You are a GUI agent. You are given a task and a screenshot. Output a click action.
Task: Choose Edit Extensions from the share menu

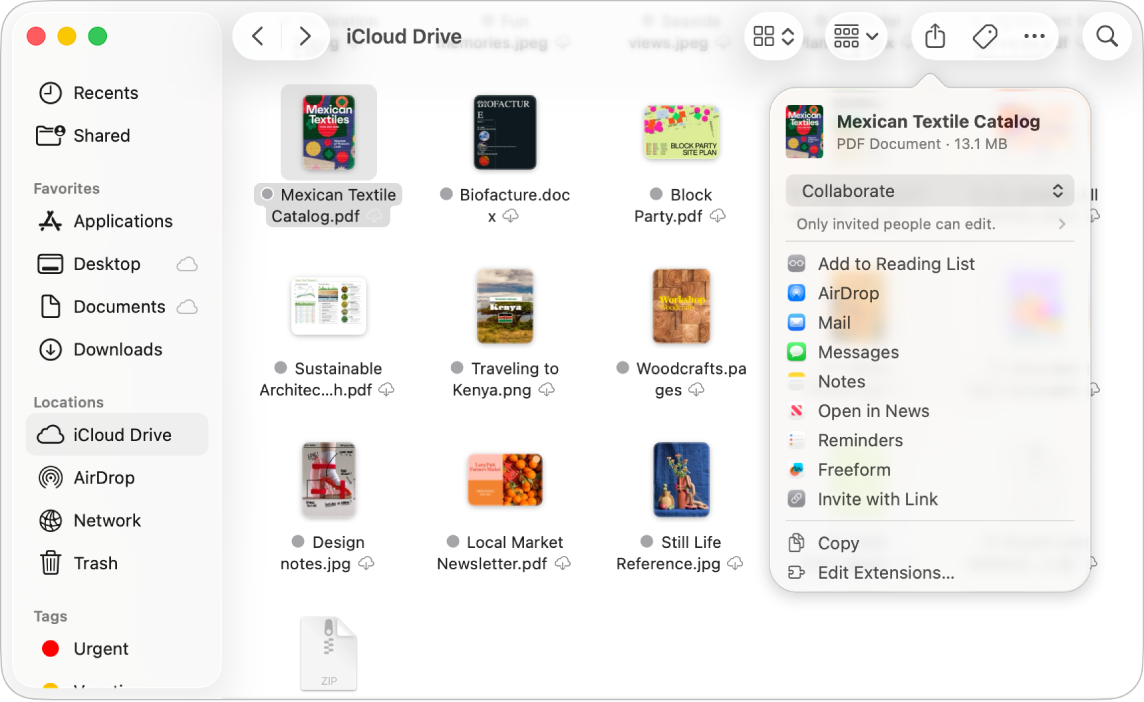(885, 573)
